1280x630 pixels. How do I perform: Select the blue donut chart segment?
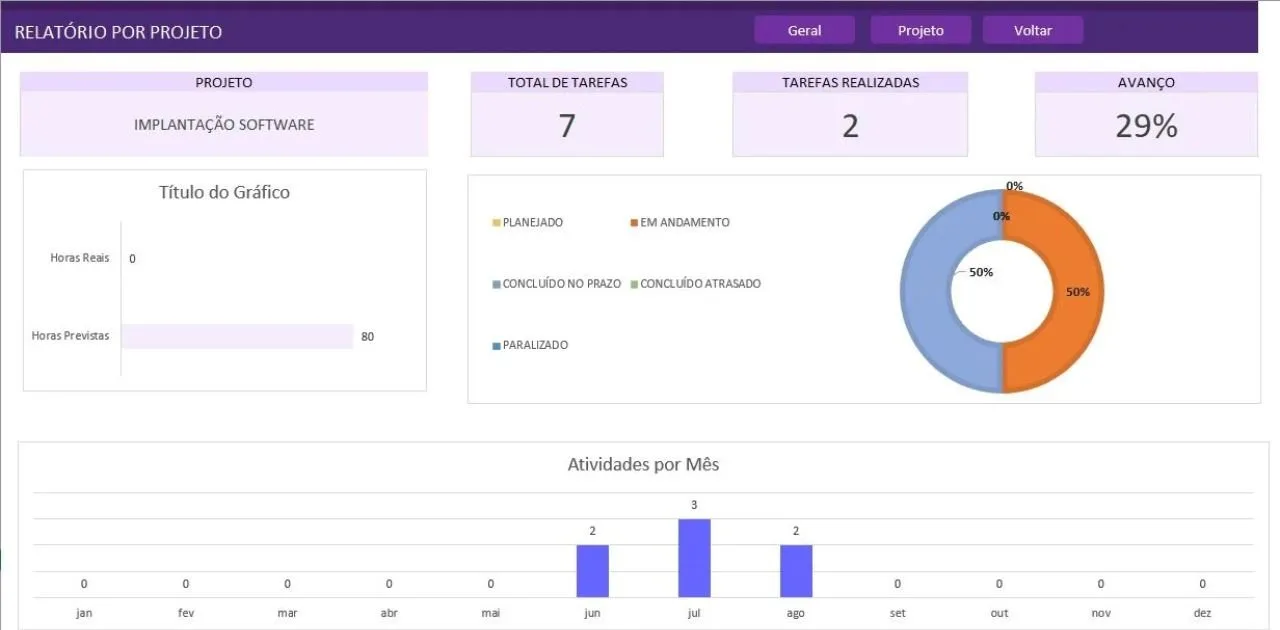[925, 292]
